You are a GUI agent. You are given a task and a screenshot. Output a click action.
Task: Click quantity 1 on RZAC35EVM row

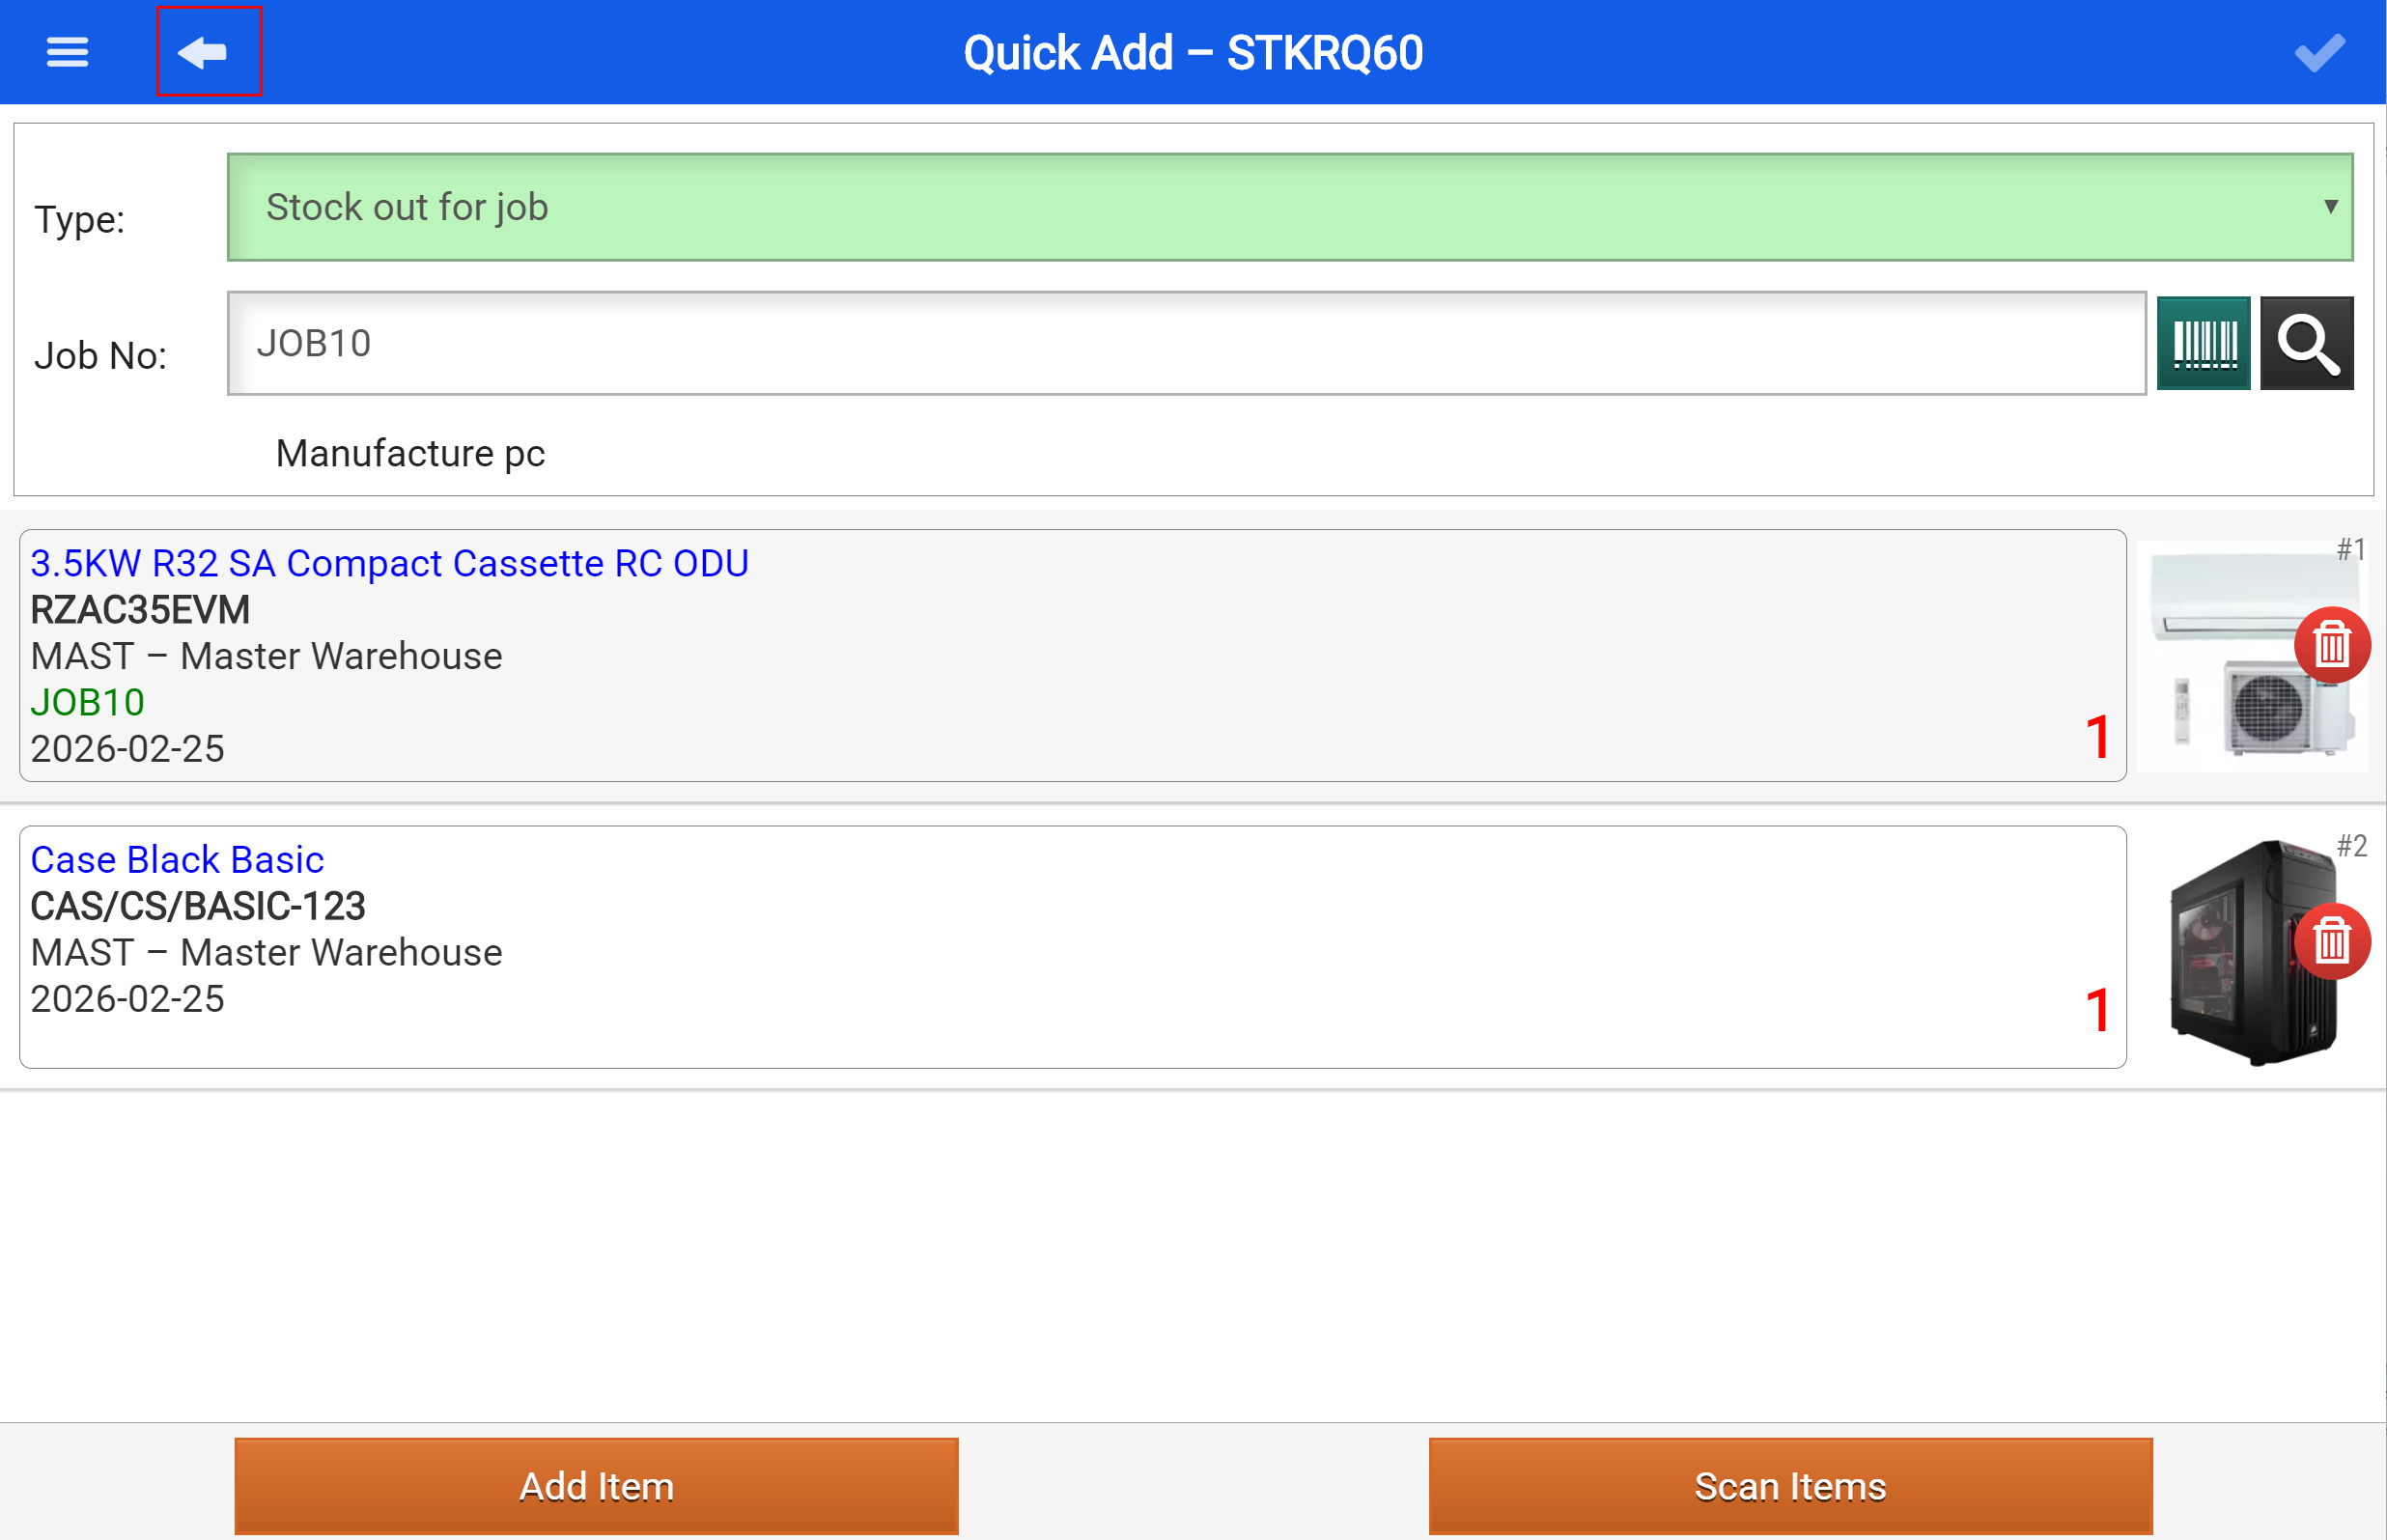[x=2097, y=738]
